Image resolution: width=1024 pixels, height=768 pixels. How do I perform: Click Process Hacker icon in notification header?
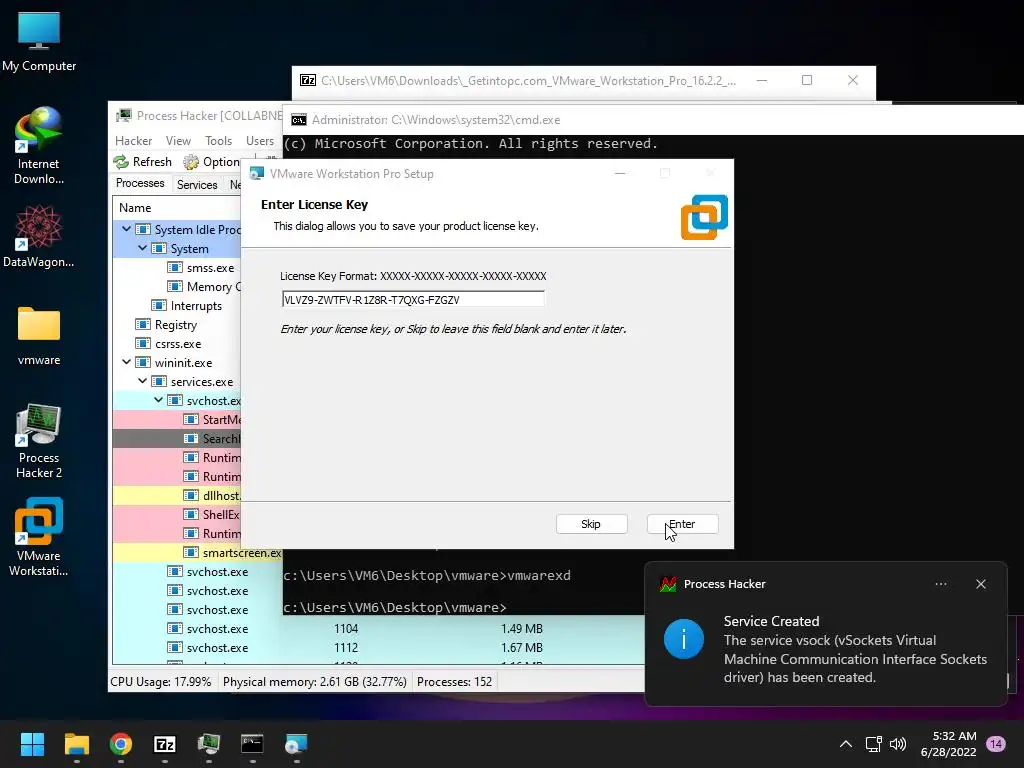coord(667,584)
